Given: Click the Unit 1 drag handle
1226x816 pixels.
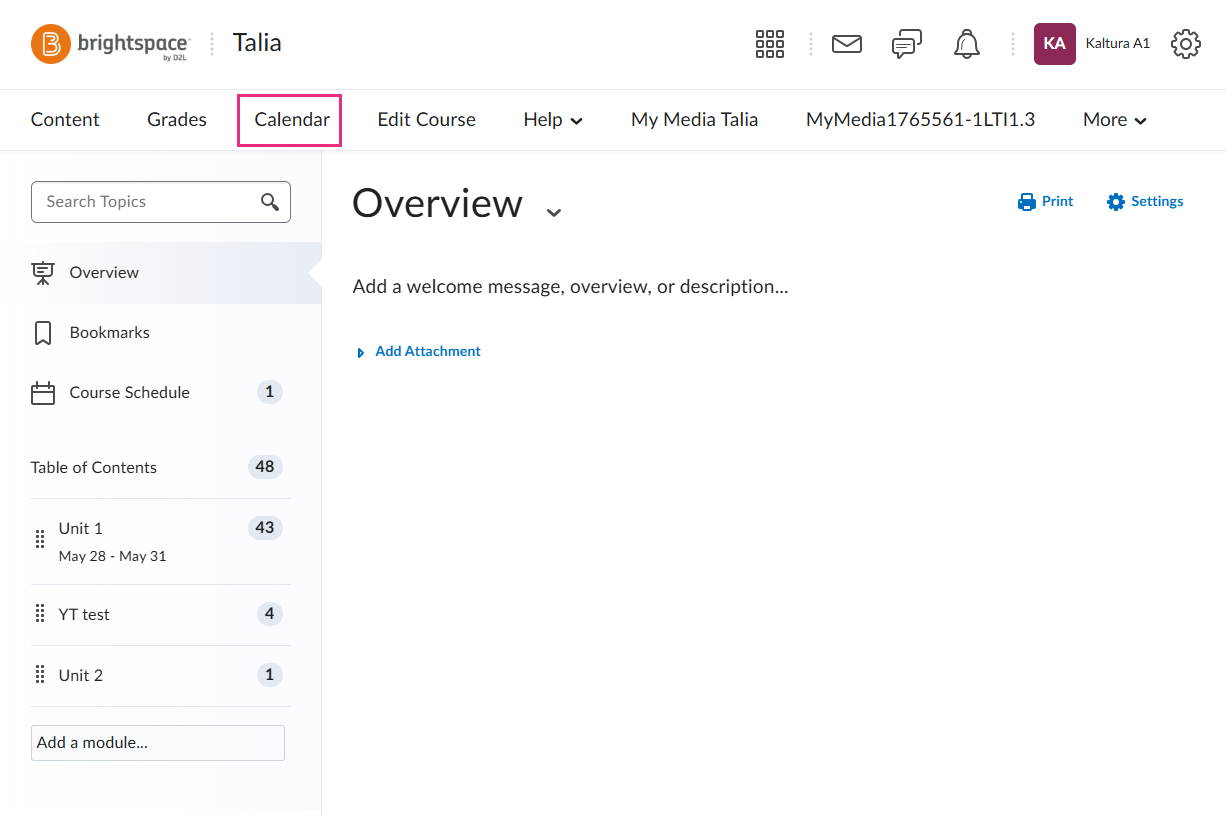Looking at the screenshot, I should [x=40, y=540].
